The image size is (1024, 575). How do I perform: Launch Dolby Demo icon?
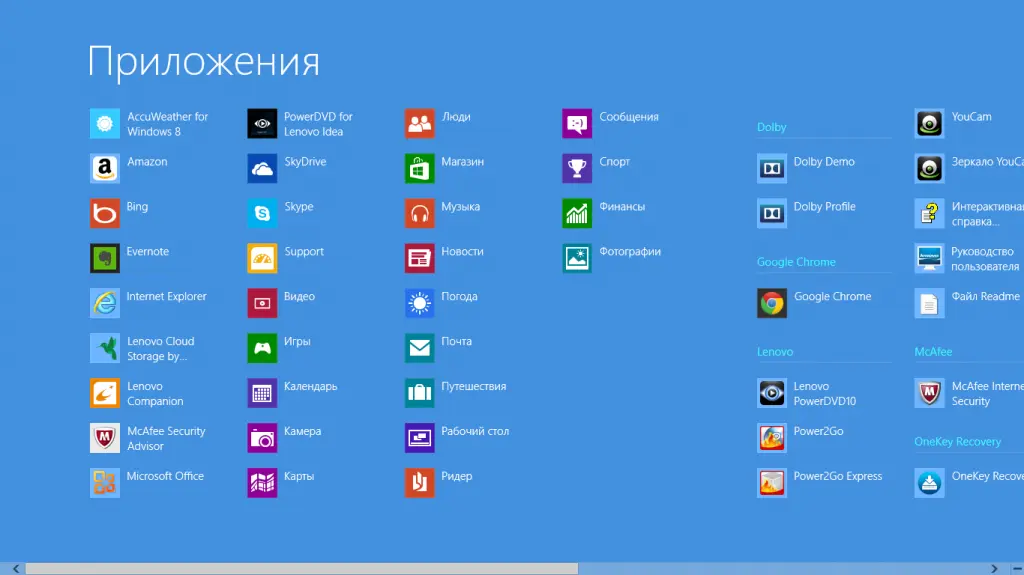click(x=772, y=169)
